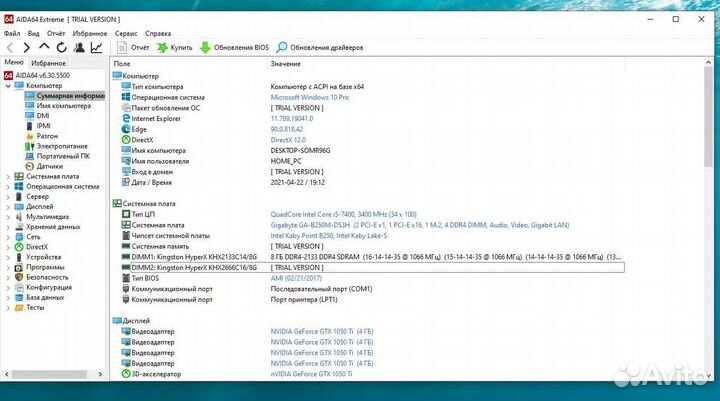Viewport: 720px width, 401px height.
Task: Expand the Хранение данных tree node
Action: (x=9, y=227)
